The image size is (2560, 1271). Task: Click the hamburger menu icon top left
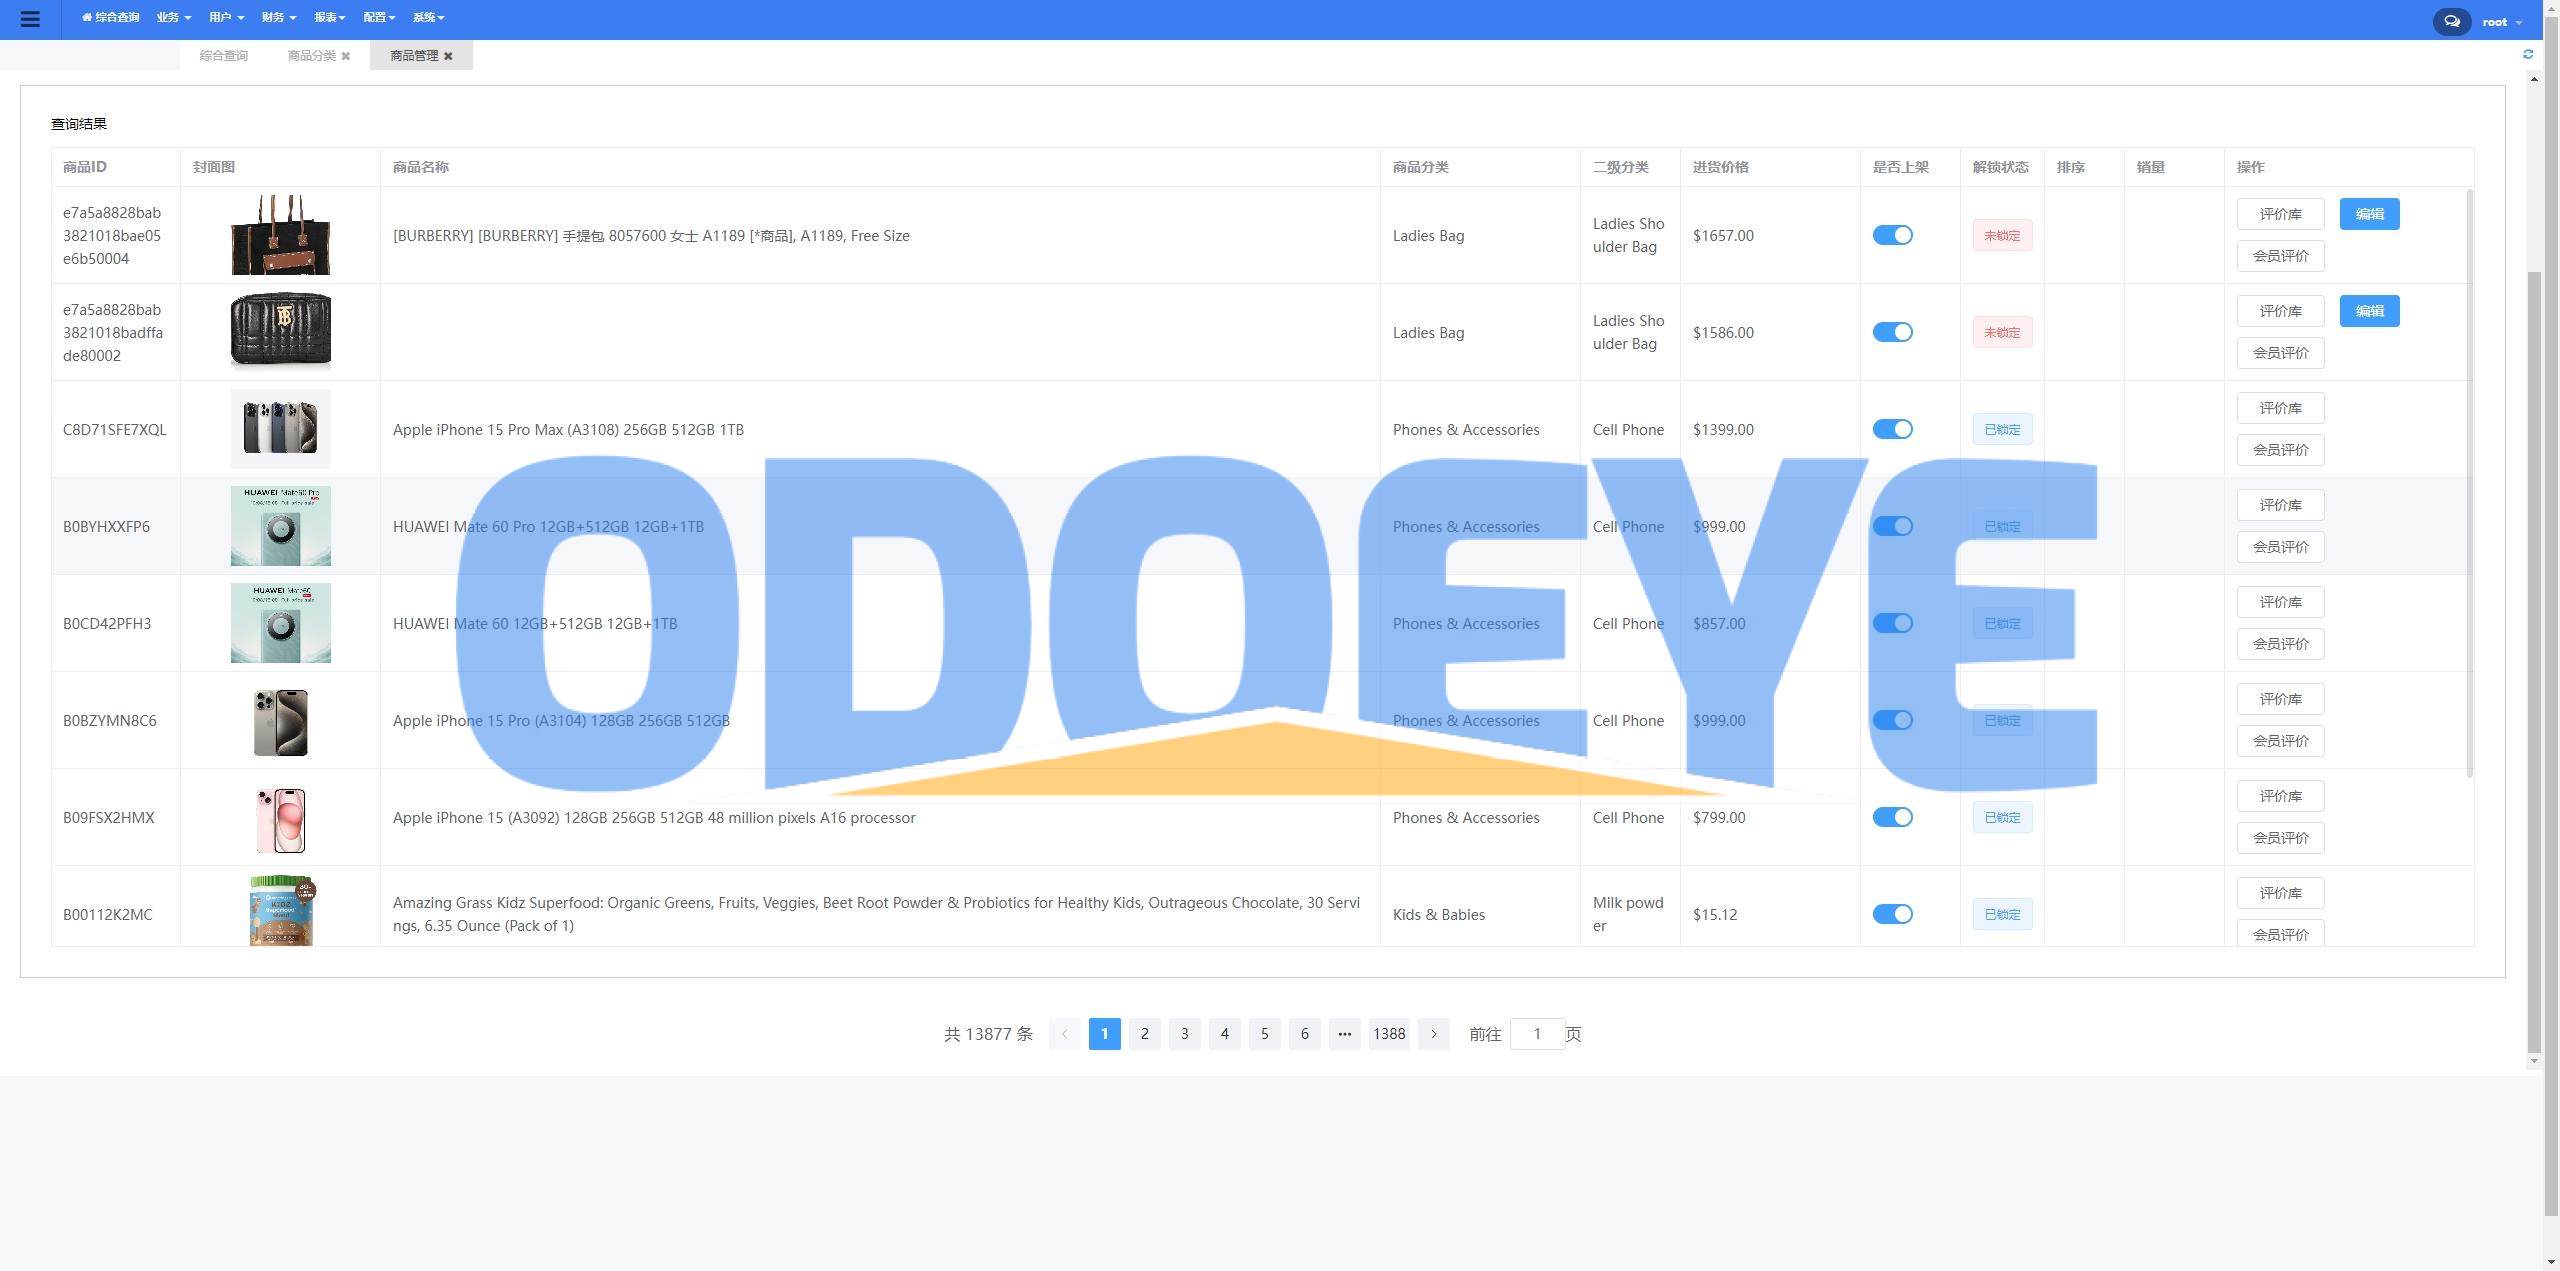[x=29, y=20]
